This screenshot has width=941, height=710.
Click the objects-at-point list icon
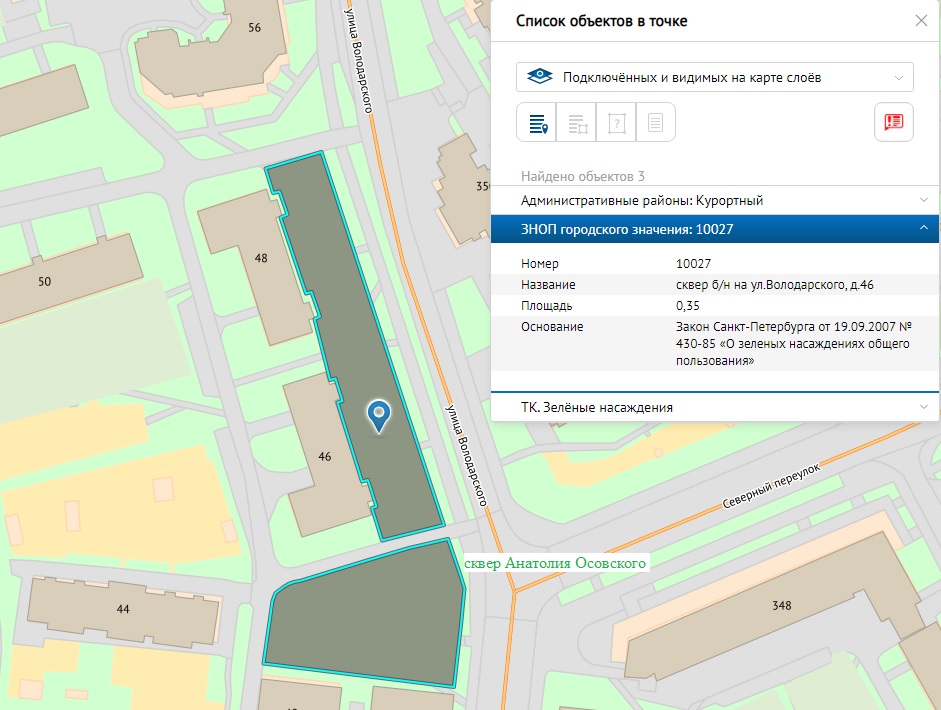click(537, 123)
